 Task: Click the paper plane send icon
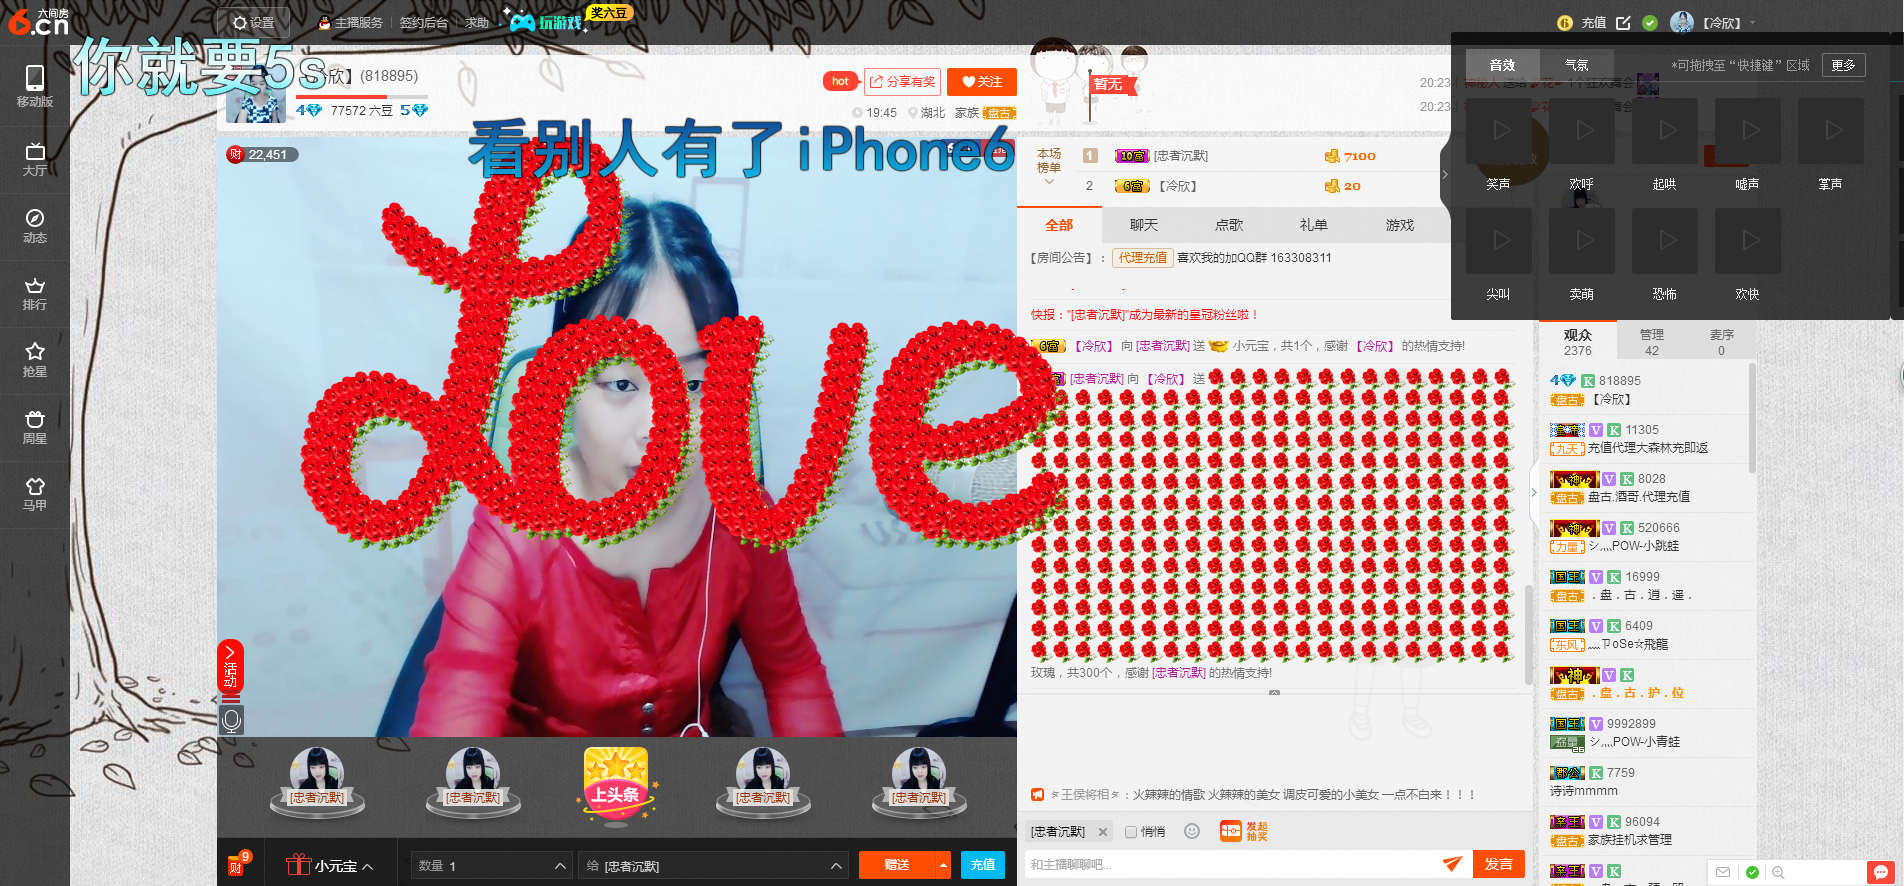[x=1452, y=864]
